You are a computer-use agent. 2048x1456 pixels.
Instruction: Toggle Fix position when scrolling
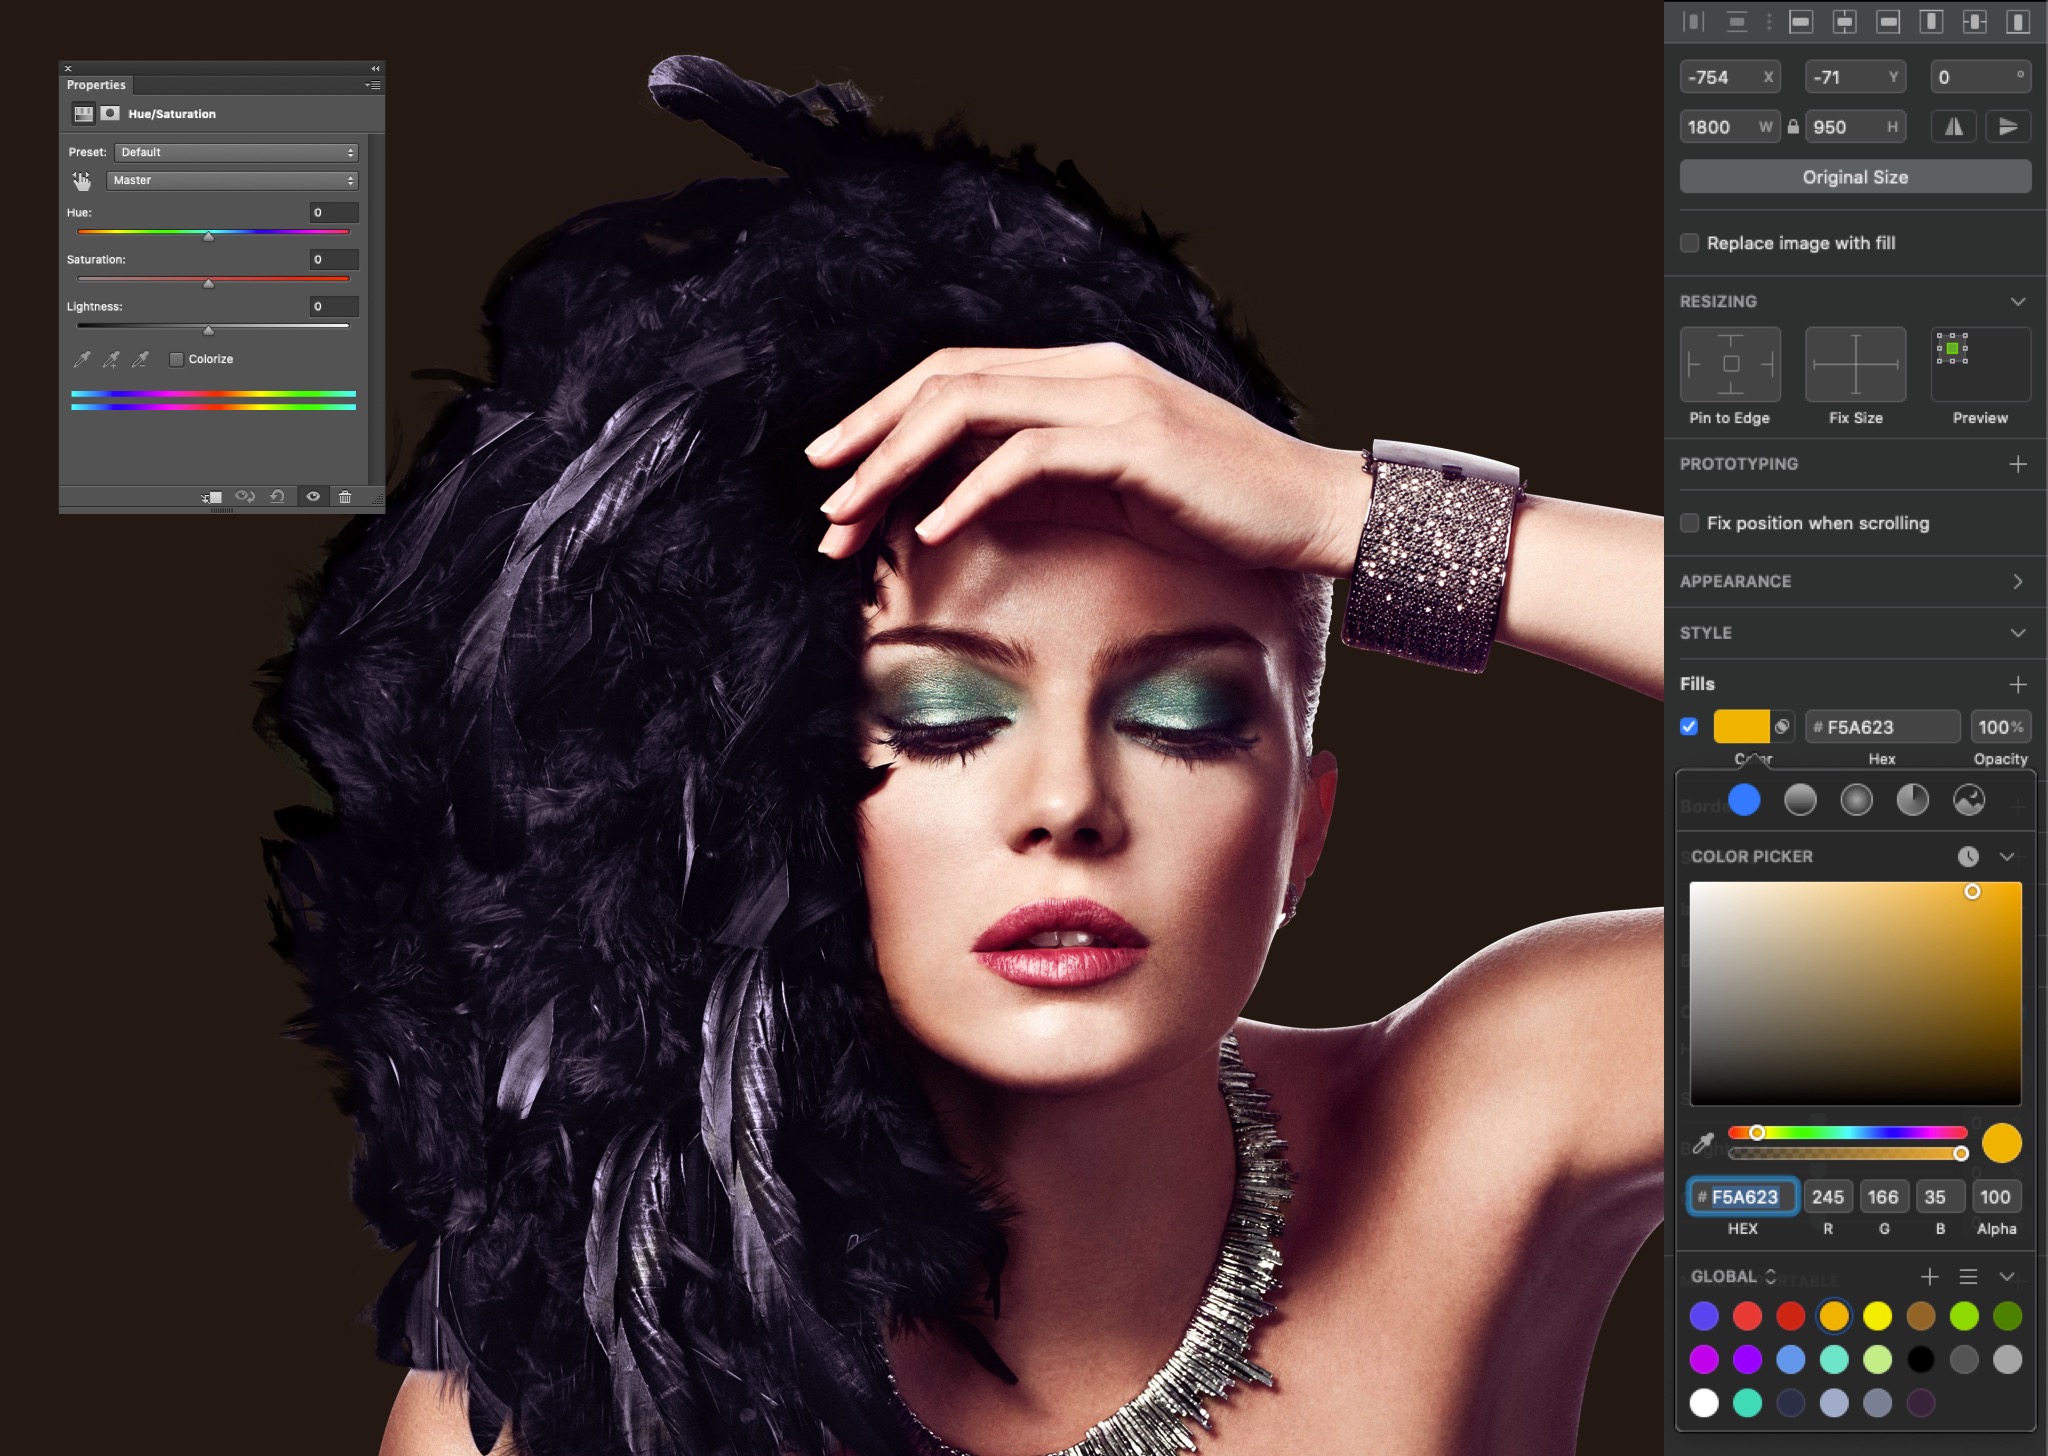pos(1690,523)
